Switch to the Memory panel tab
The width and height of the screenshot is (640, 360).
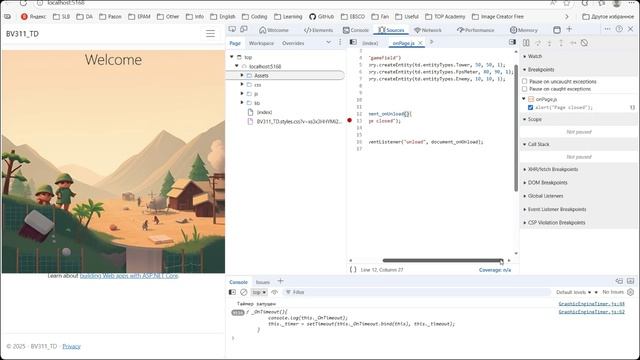[x=524, y=30]
